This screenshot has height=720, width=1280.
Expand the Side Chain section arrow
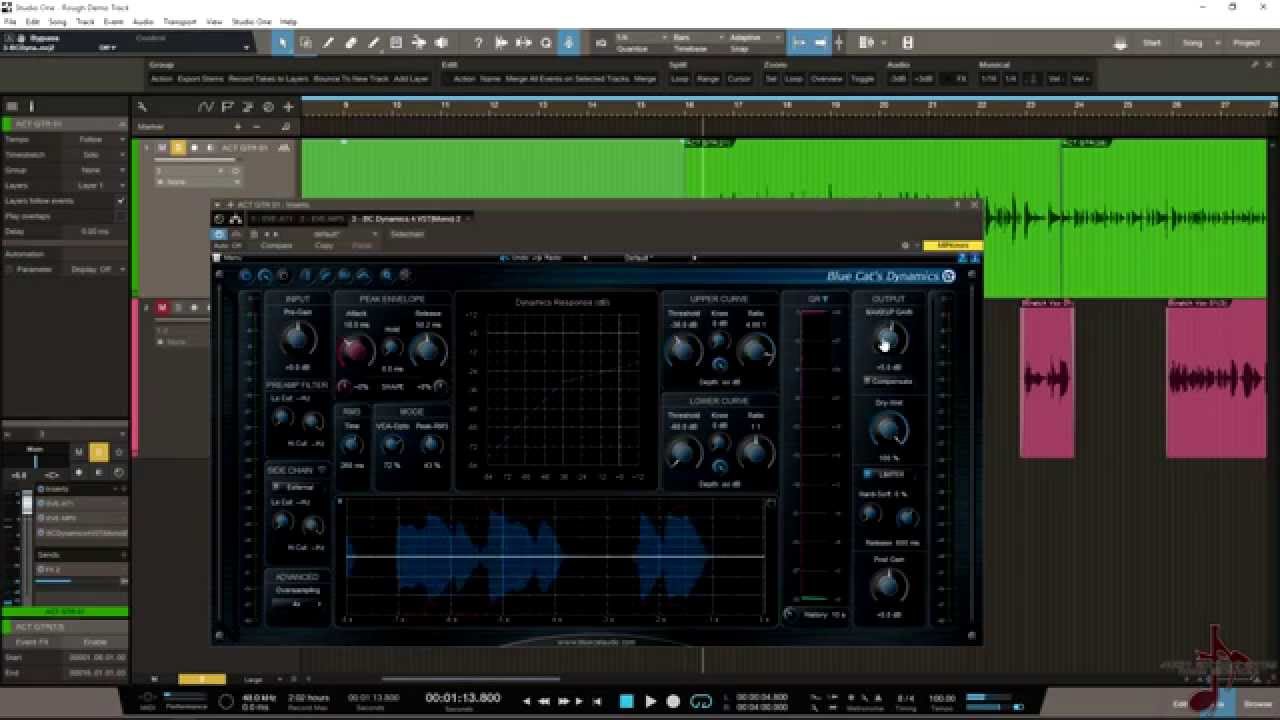(x=322, y=470)
